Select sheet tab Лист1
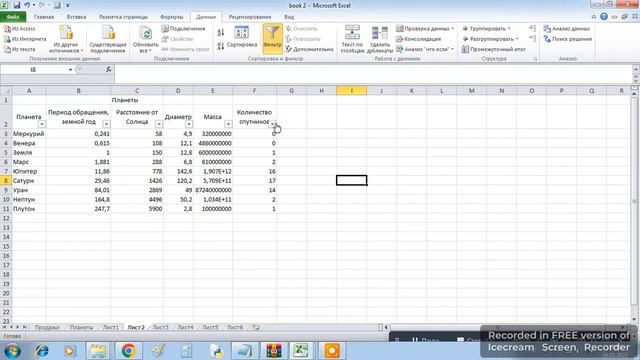 (x=111, y=327)
